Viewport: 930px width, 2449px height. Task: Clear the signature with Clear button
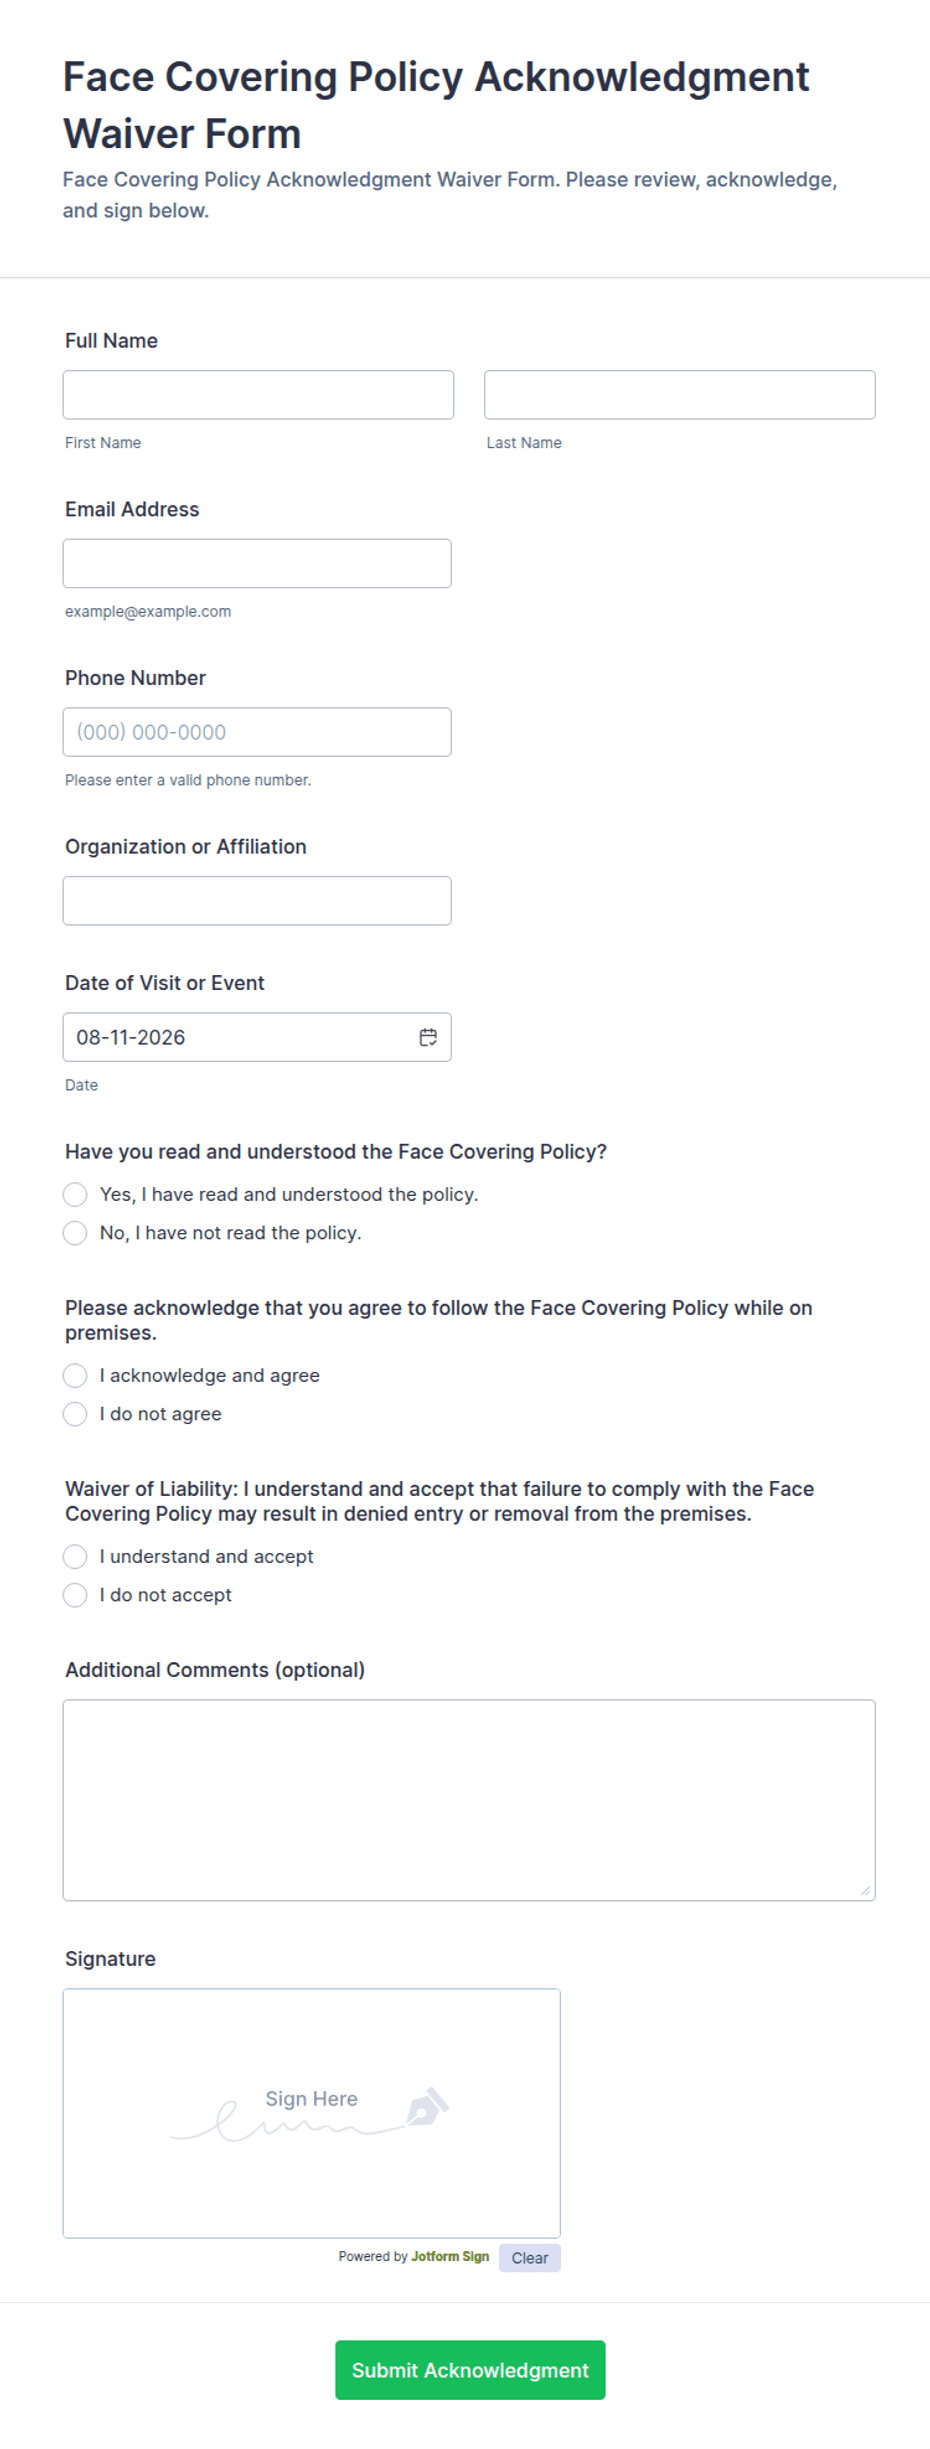[x=530, y=2257]
